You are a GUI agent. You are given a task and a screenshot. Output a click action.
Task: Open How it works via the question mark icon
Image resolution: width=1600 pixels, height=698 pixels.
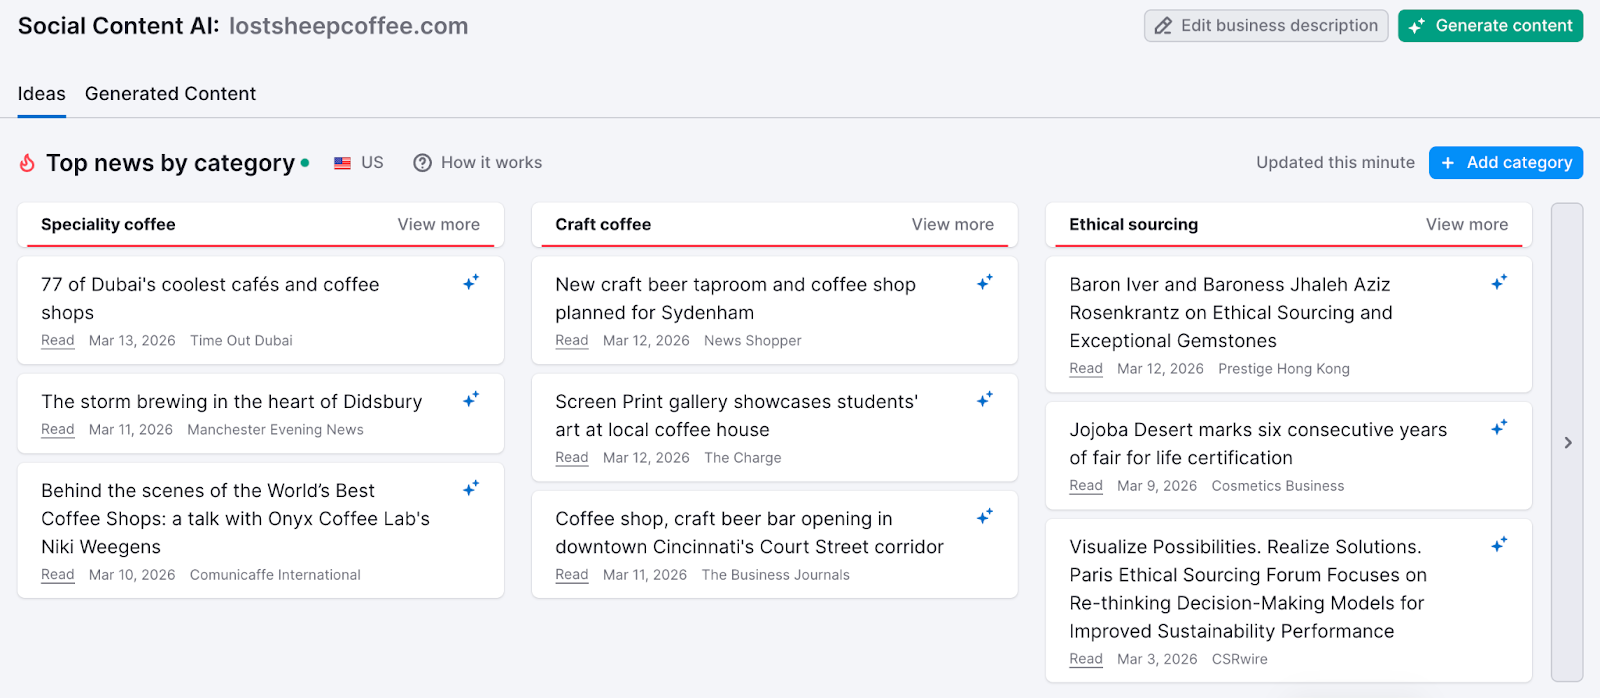click(x=422, y=162)
